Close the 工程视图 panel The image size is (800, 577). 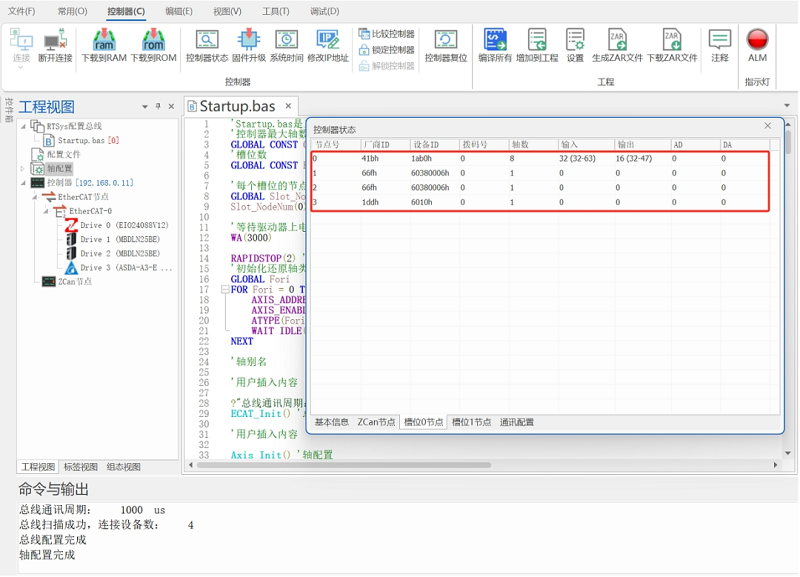point(171,106)
